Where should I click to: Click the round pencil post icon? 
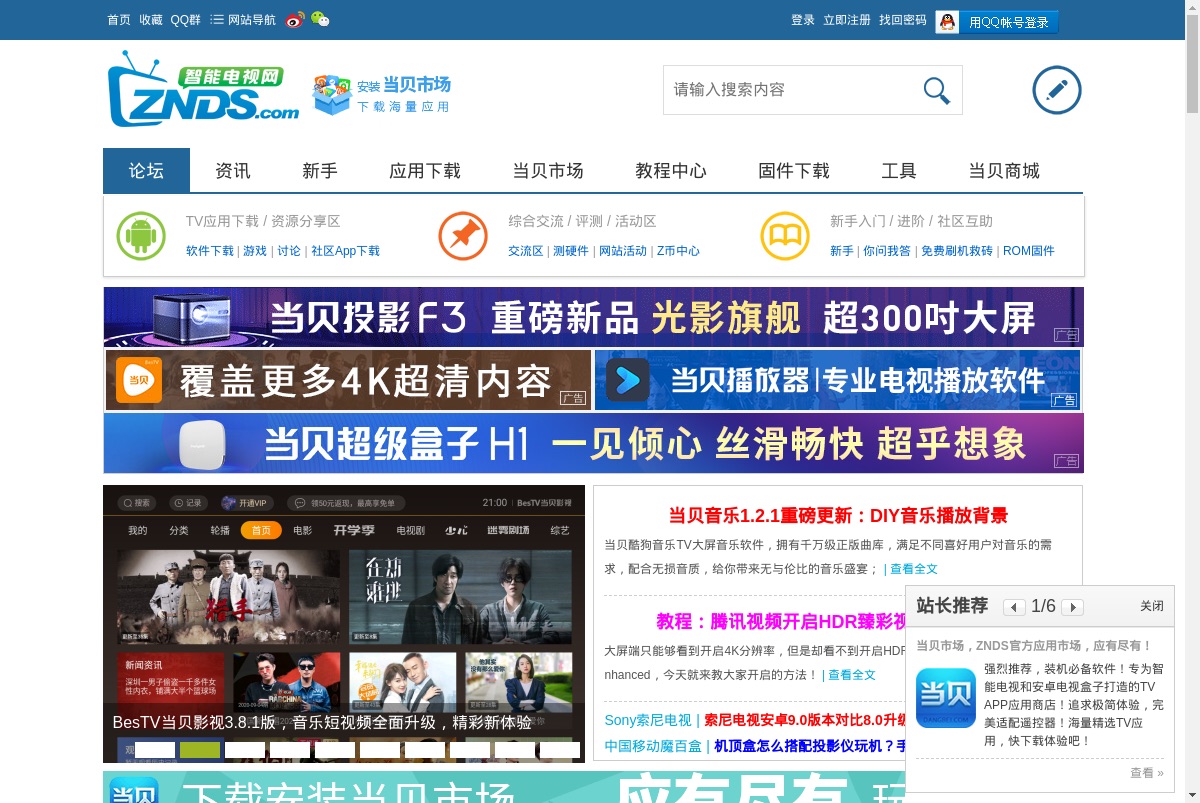point(1057,90)
